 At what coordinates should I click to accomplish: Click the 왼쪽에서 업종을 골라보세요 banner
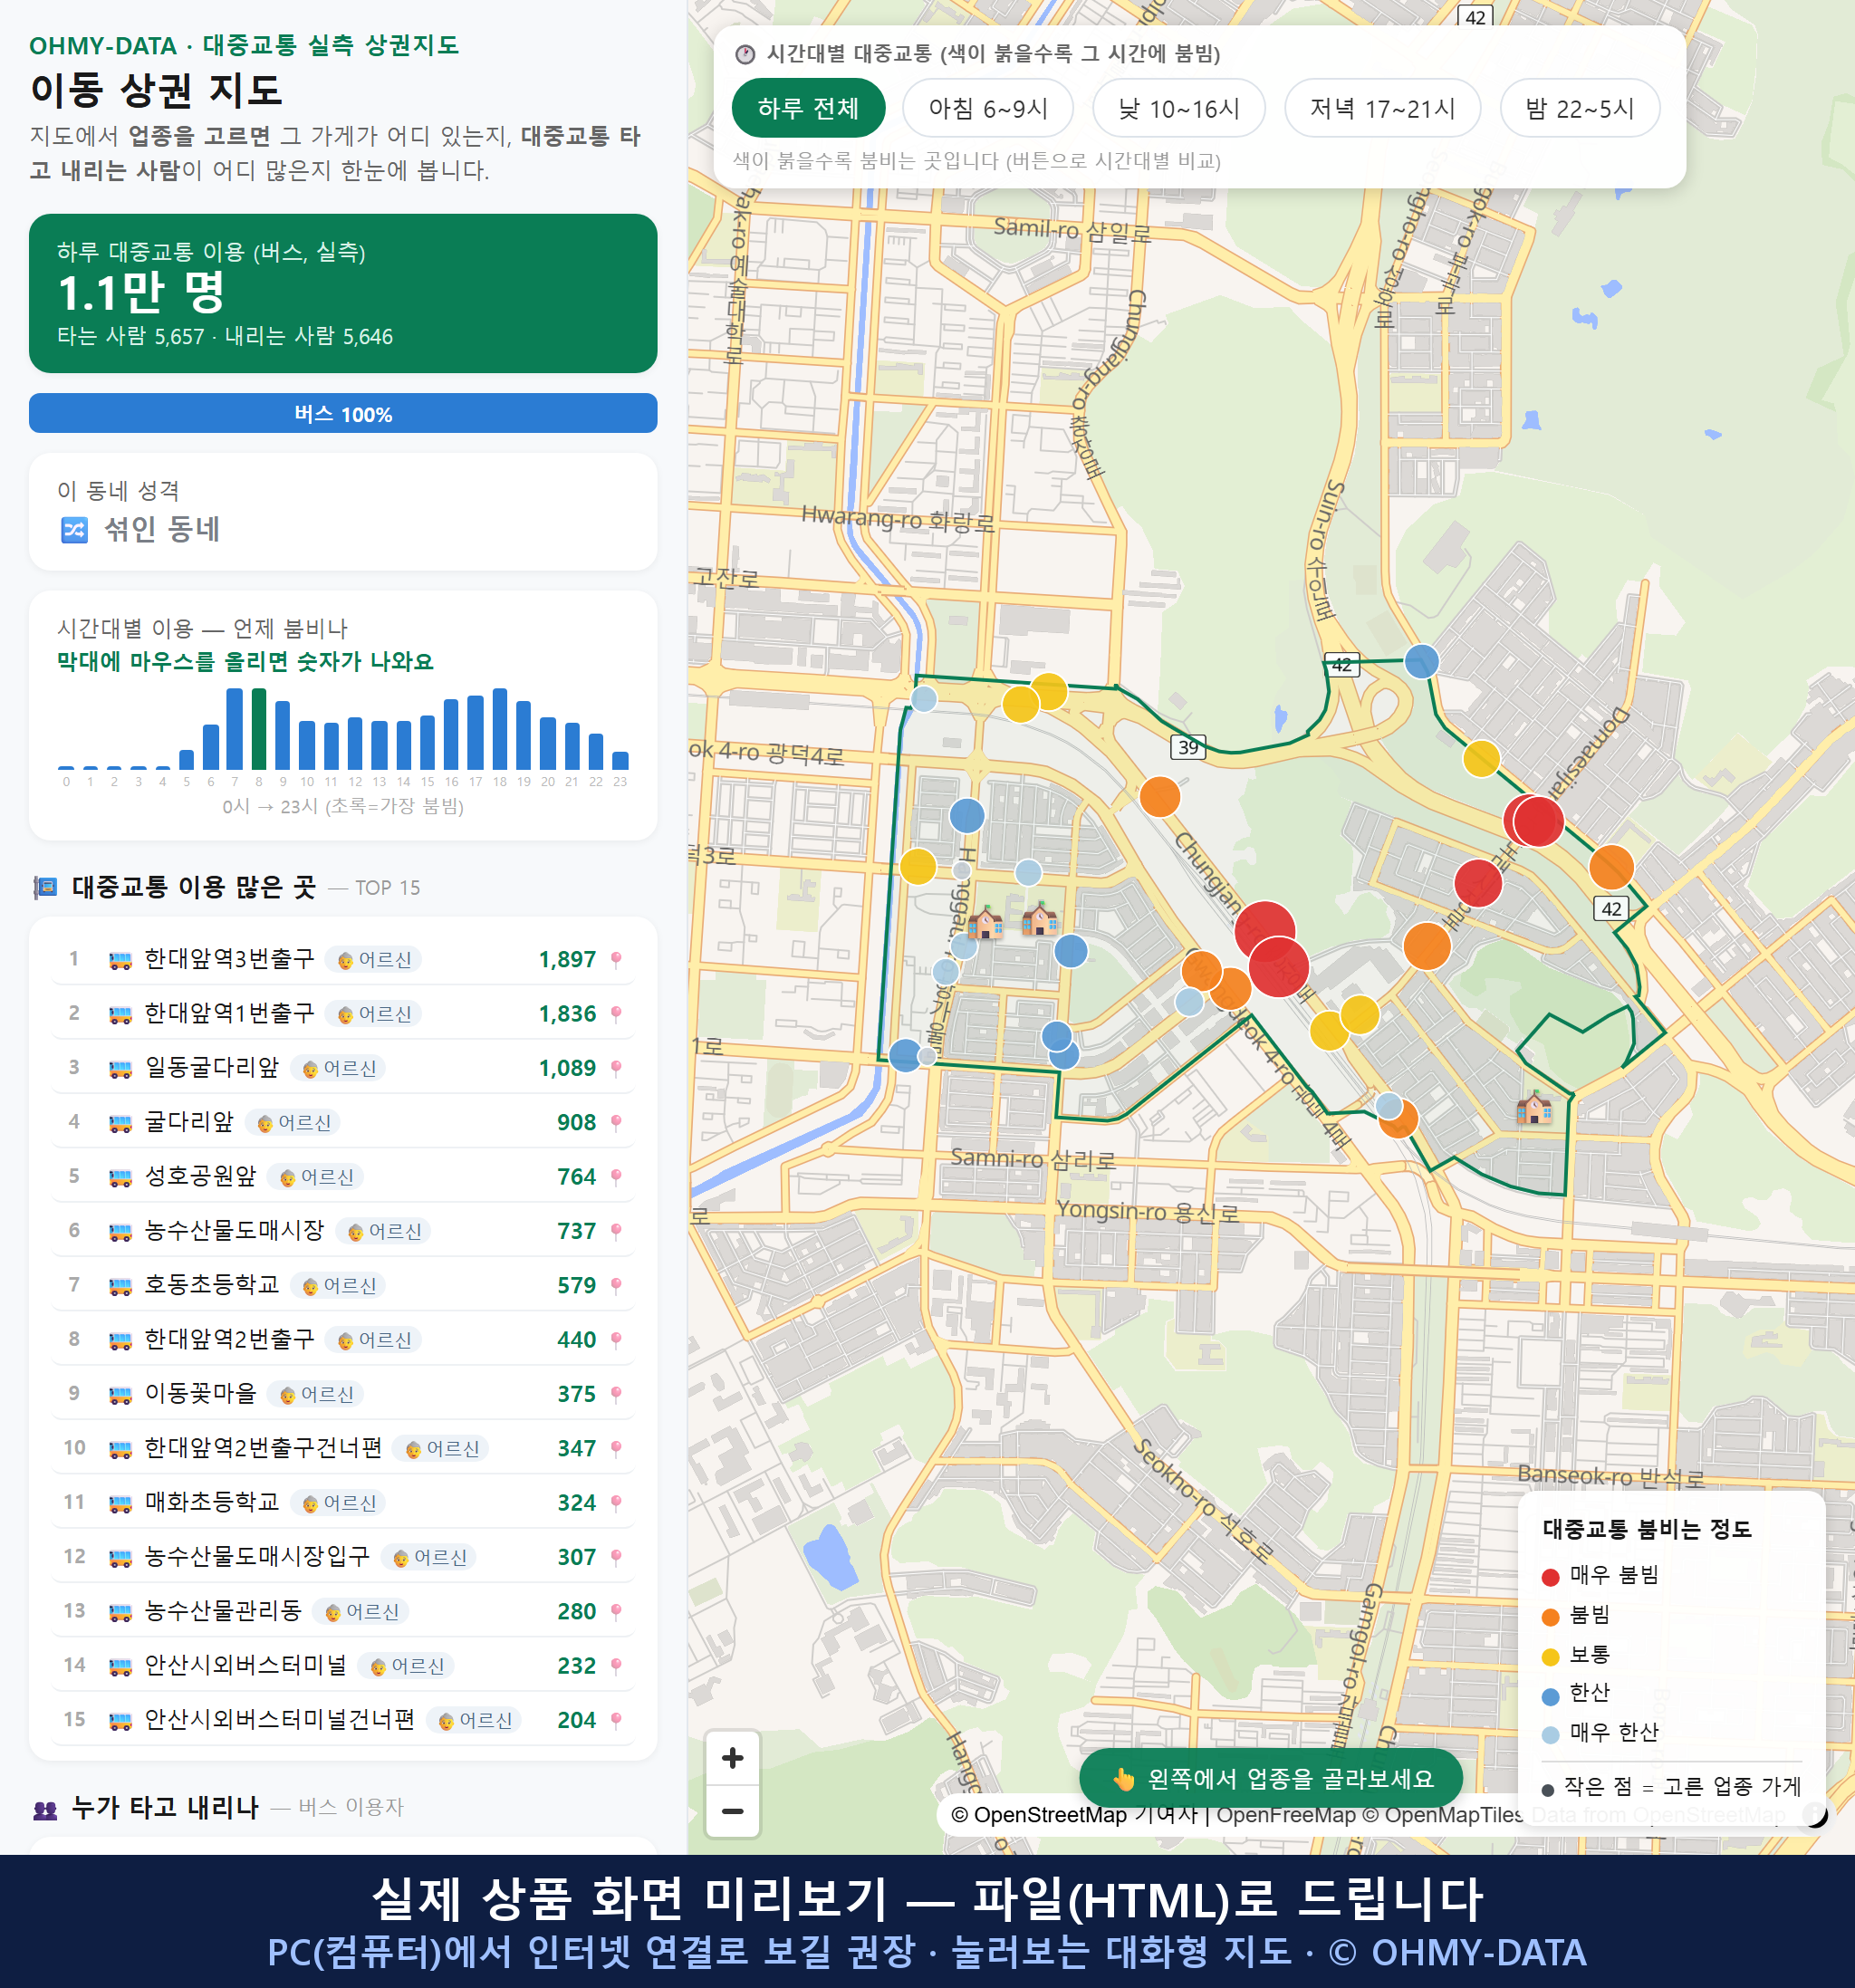pos(1271,1778)
